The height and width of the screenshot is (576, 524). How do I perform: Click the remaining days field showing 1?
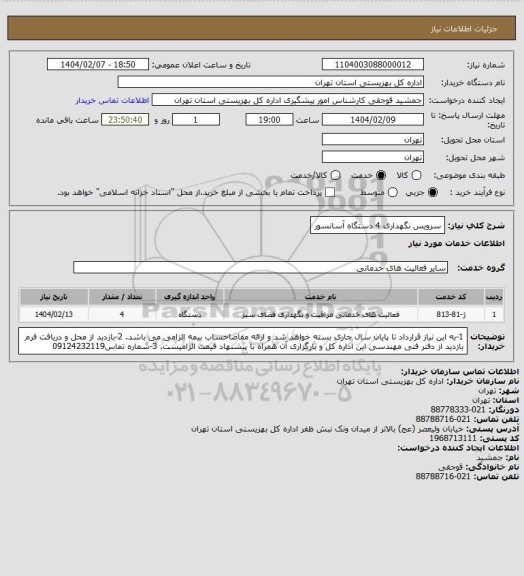pyautogui.click(x=196, y=120)
